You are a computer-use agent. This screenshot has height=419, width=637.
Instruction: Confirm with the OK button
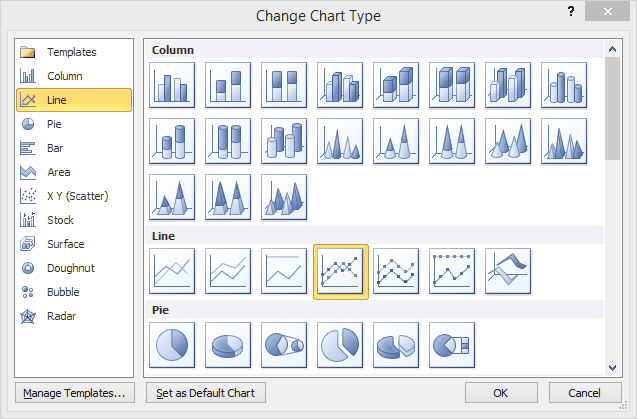click(501, 393)
